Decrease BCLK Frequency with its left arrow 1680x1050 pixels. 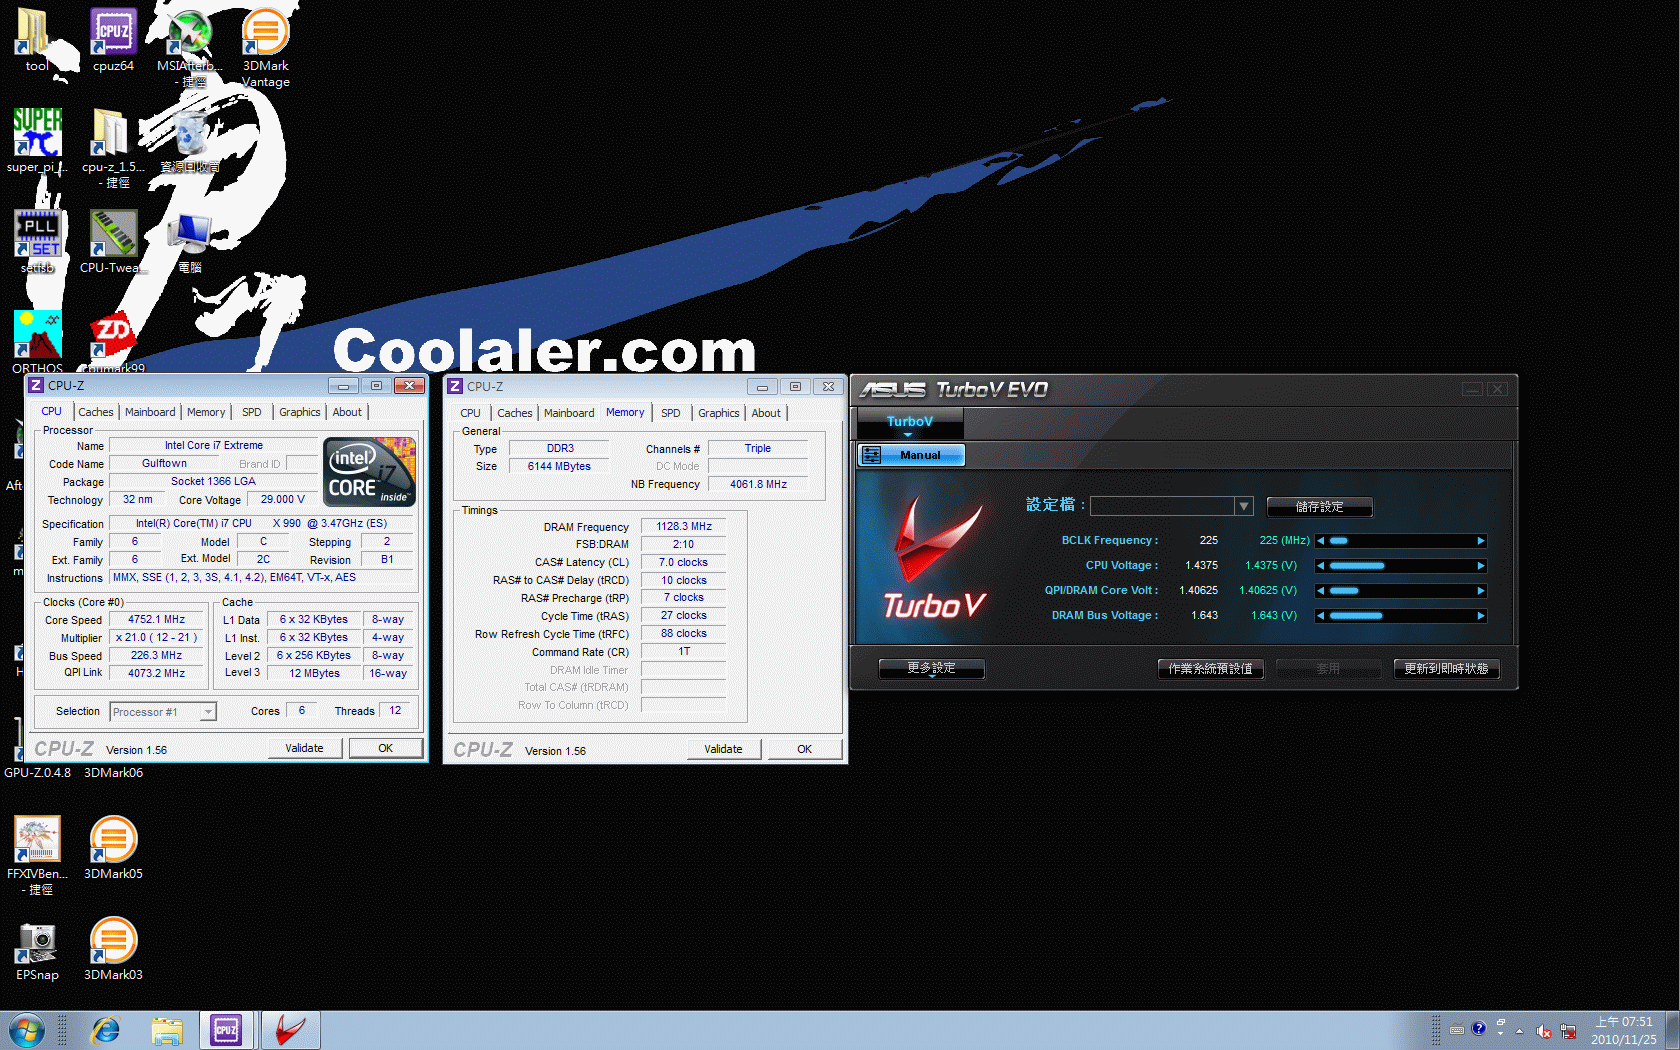point(1320,541)
